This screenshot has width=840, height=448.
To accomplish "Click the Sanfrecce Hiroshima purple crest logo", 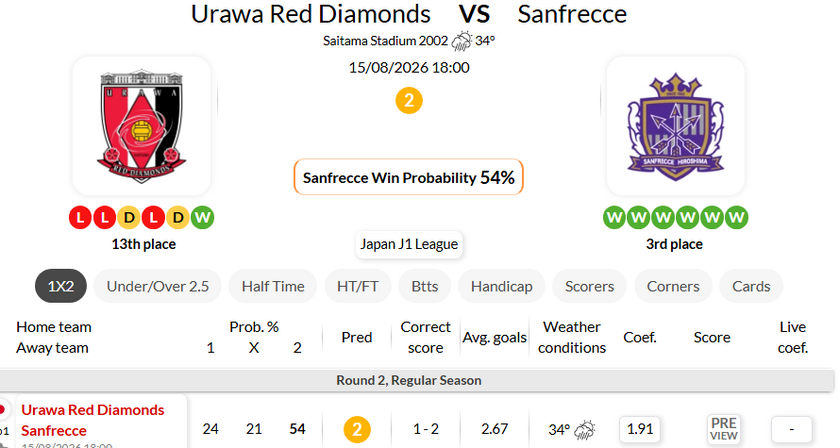I will point(676,126).
